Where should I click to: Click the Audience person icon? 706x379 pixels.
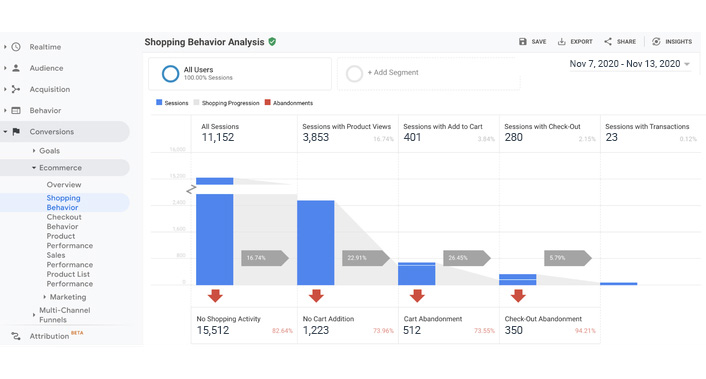tap(16, 68)
